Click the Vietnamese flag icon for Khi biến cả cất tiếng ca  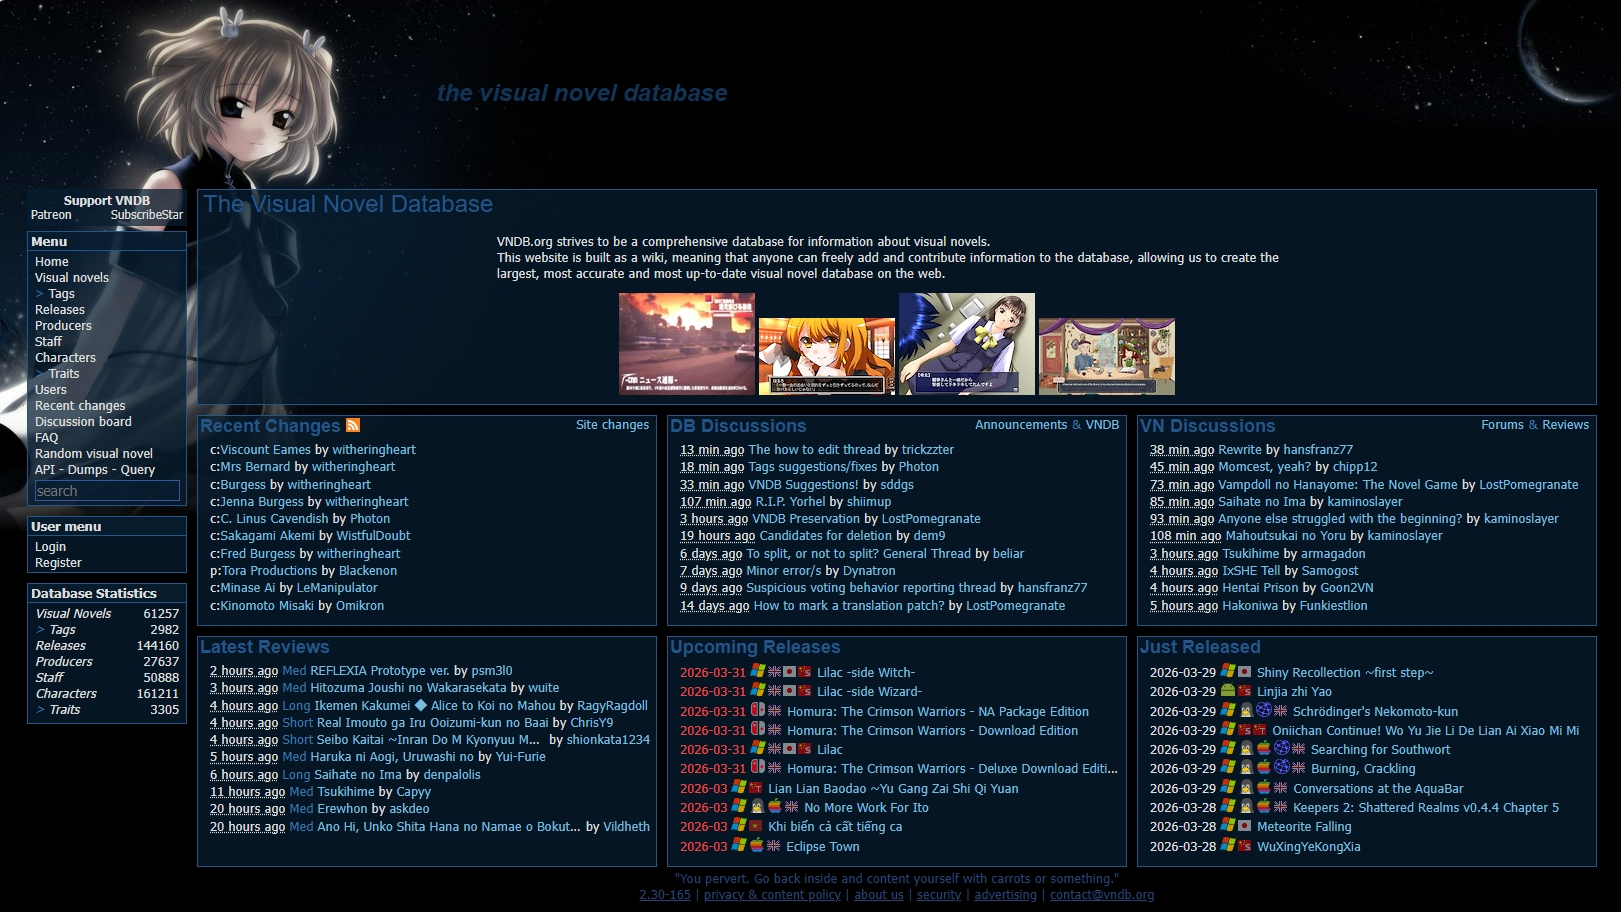[x=755, y=826]
